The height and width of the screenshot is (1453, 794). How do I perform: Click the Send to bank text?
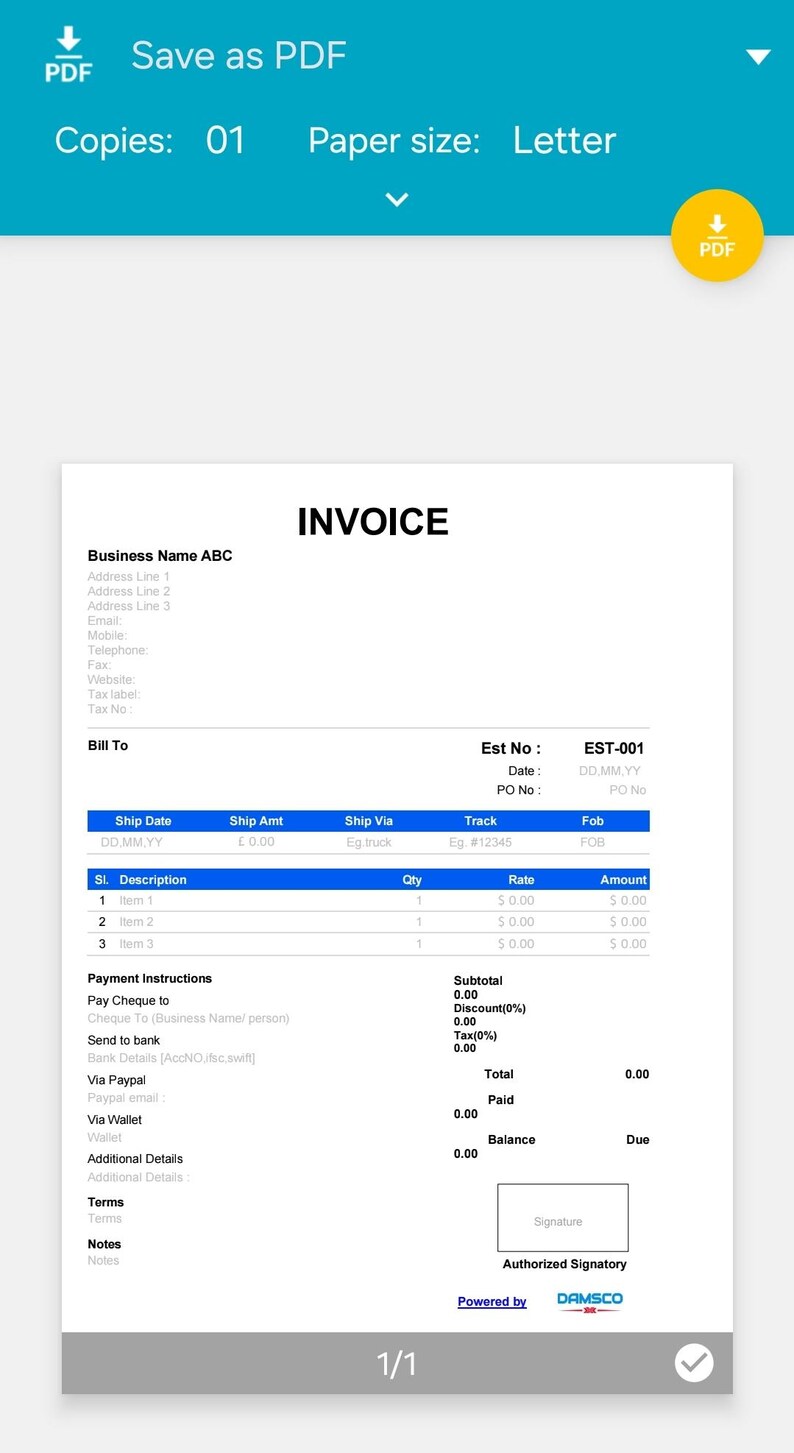pyautogui.click(x=124, y=1040)
